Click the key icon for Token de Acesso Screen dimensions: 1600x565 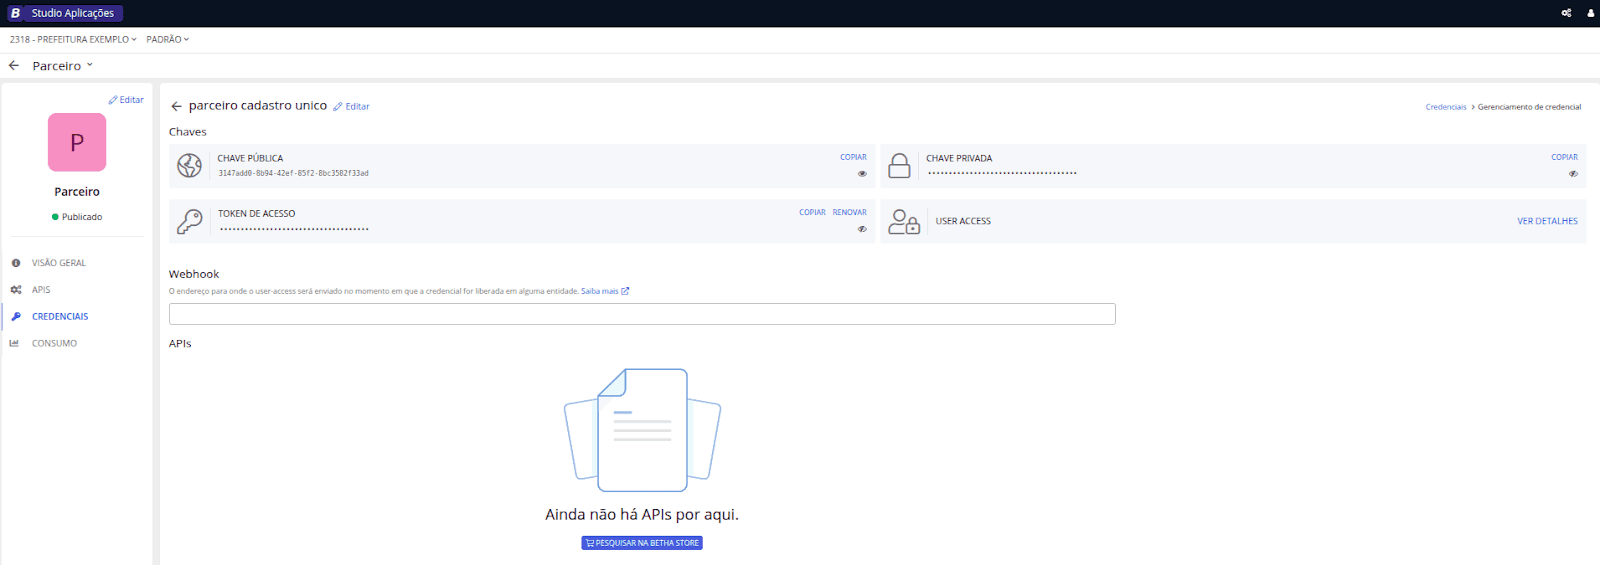tap(190, 221)
